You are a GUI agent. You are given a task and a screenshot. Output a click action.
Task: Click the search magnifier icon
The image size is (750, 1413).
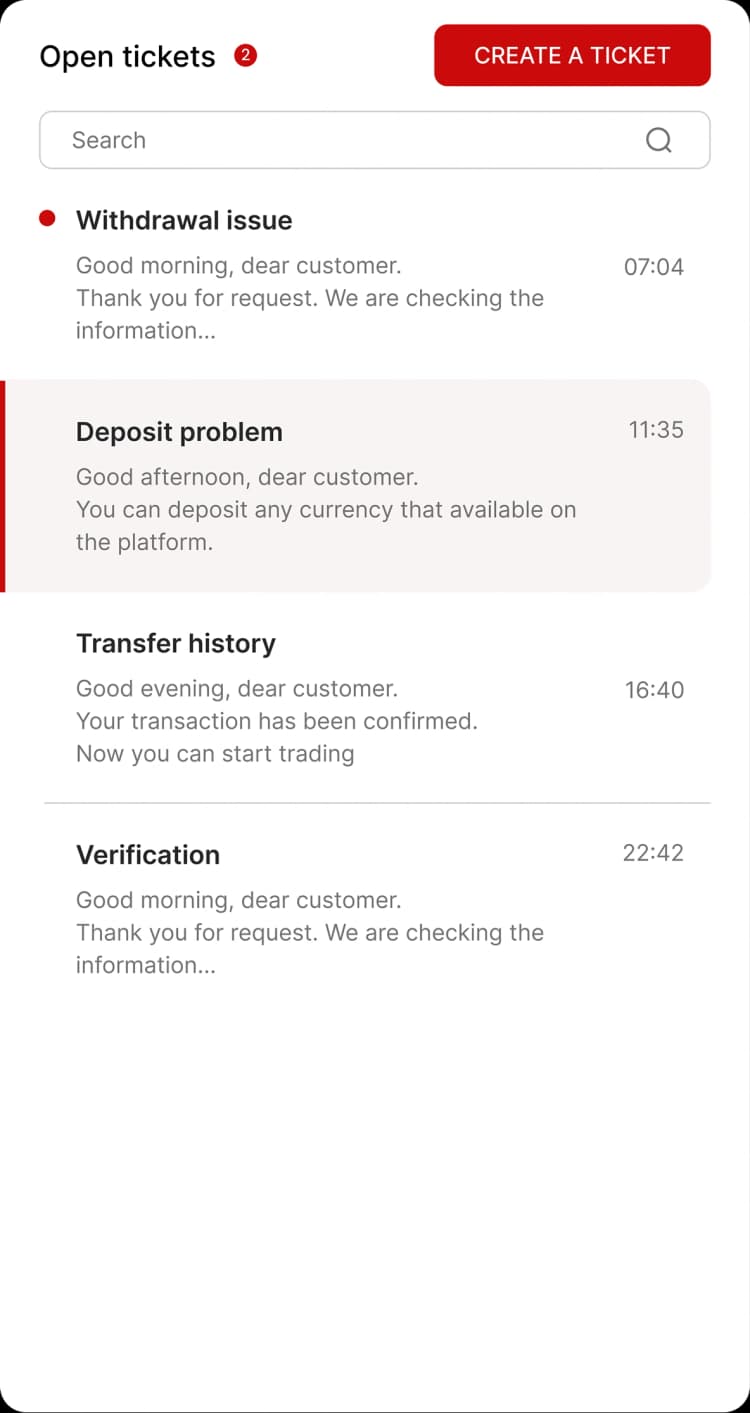pyautogui.click(x=658, y=140)
